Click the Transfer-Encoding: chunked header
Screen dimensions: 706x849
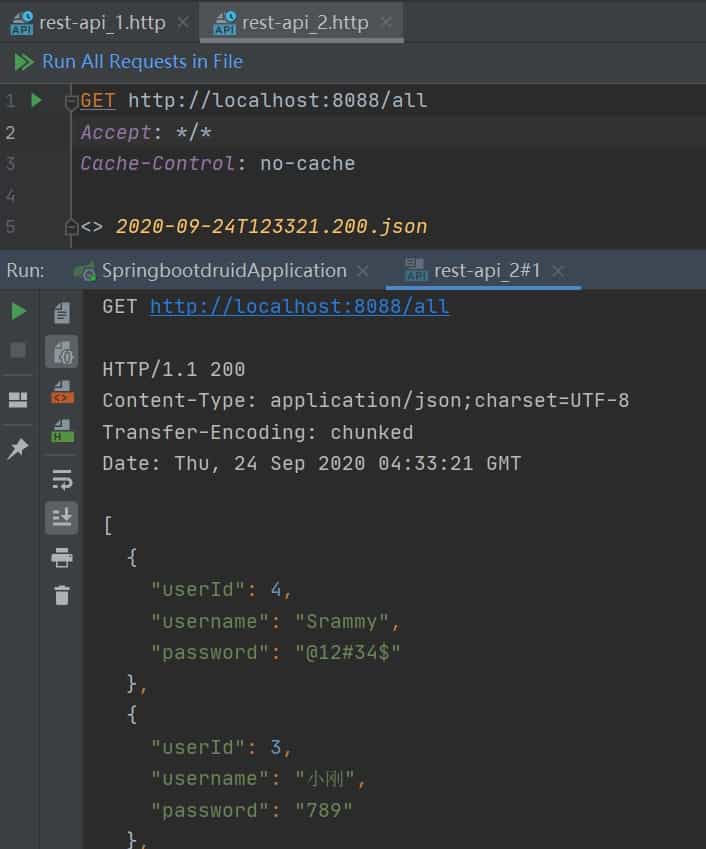[x=258, y=432]
